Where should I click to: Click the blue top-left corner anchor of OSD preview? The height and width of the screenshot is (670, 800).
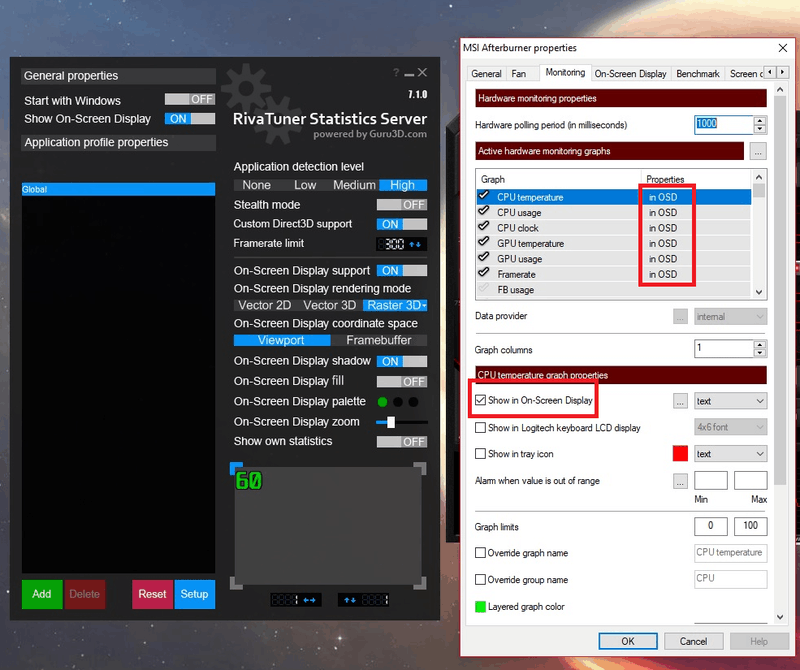click(x=236, y=468)
